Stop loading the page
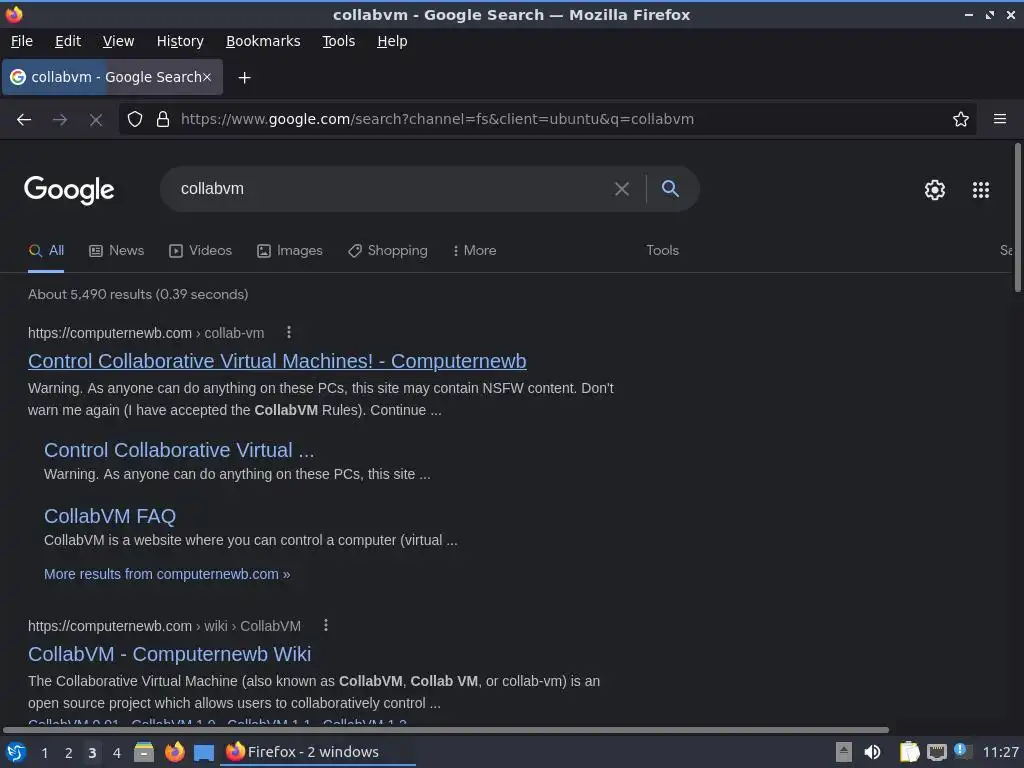1024x768 pixels. click(96, 120)
